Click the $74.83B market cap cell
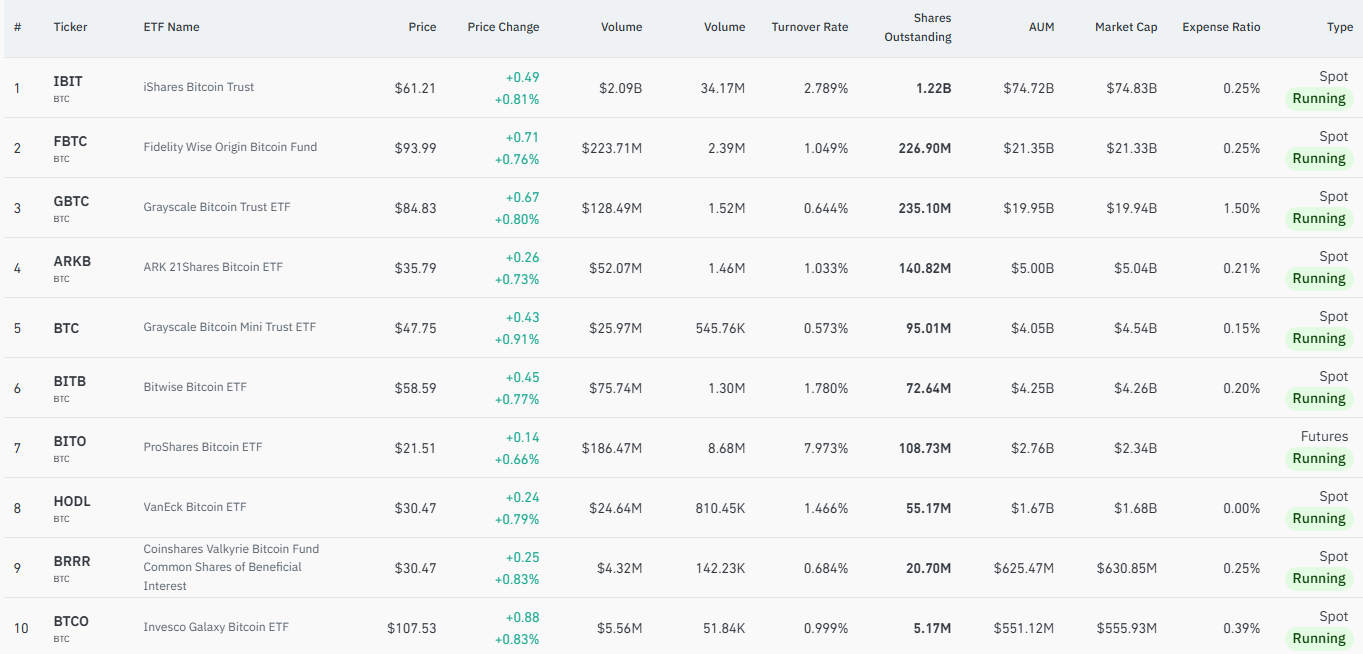Viewport: 1363px width, 654px height. point(1132,88)
